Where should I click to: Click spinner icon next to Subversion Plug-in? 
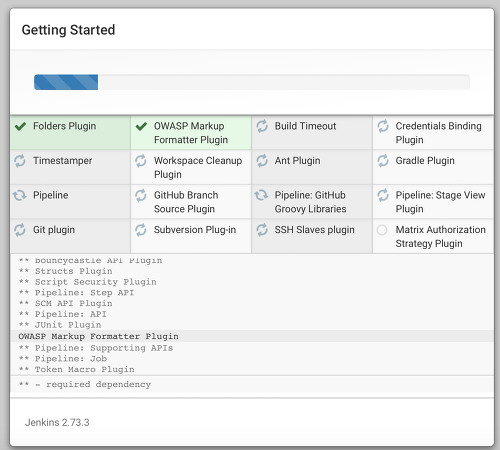(x=141, y=230)
